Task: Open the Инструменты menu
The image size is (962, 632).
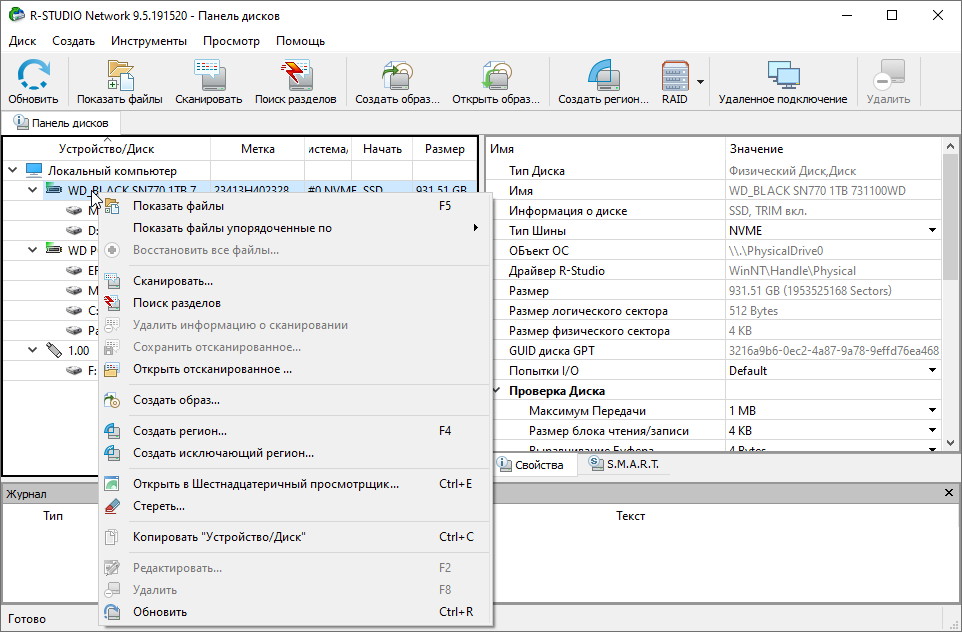Action: [149, 41]
